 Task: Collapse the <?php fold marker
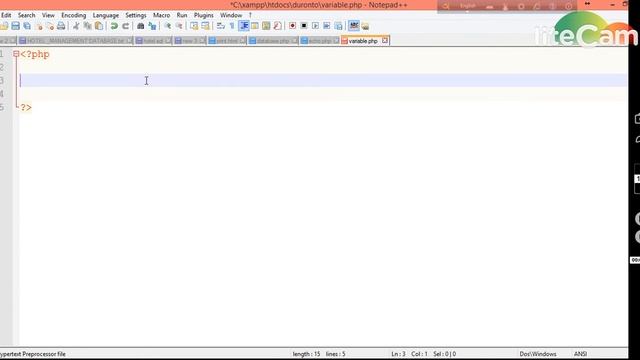(x=16, y=54)
